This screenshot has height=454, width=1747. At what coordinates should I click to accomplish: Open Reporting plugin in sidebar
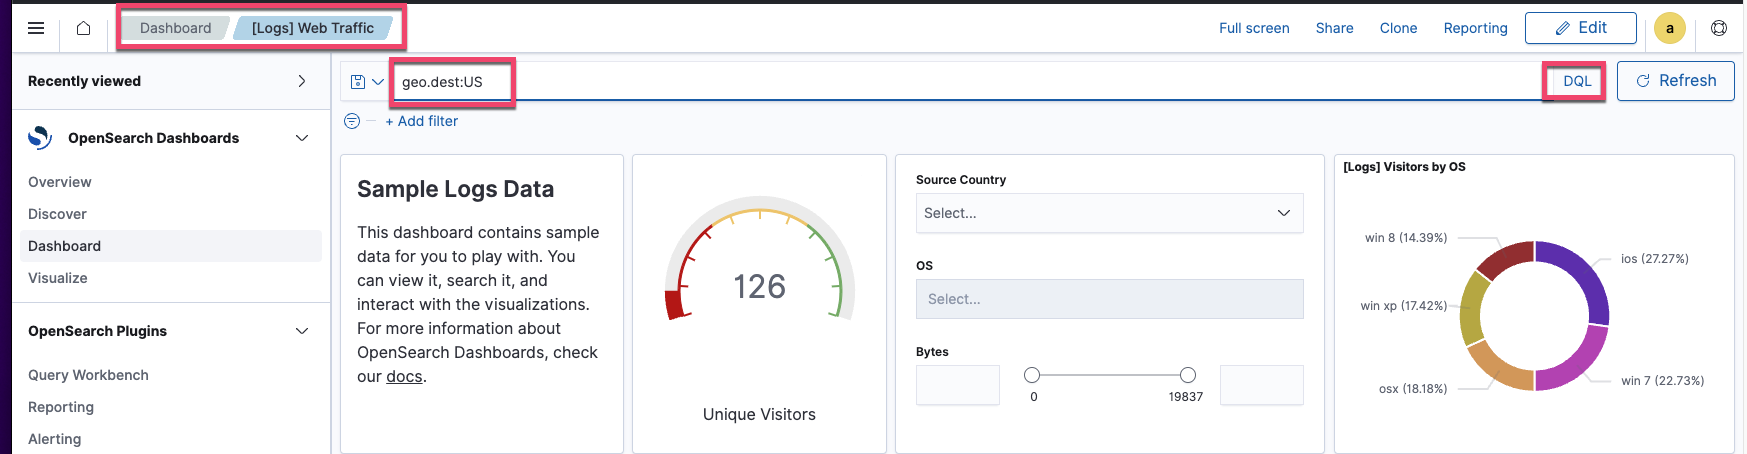coord(61,407)
